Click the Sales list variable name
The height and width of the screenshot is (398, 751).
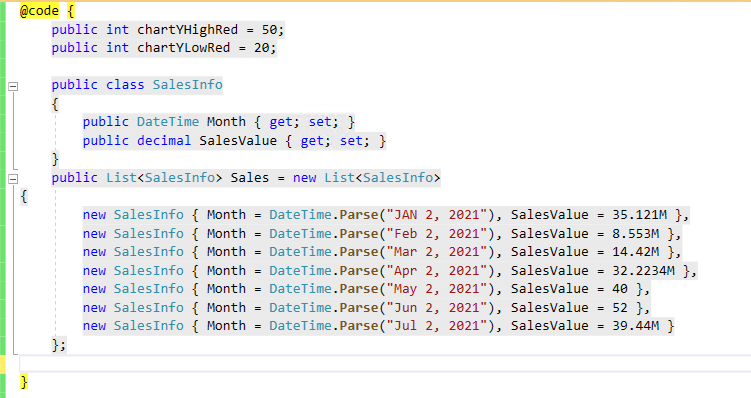[x=250, y=178]
